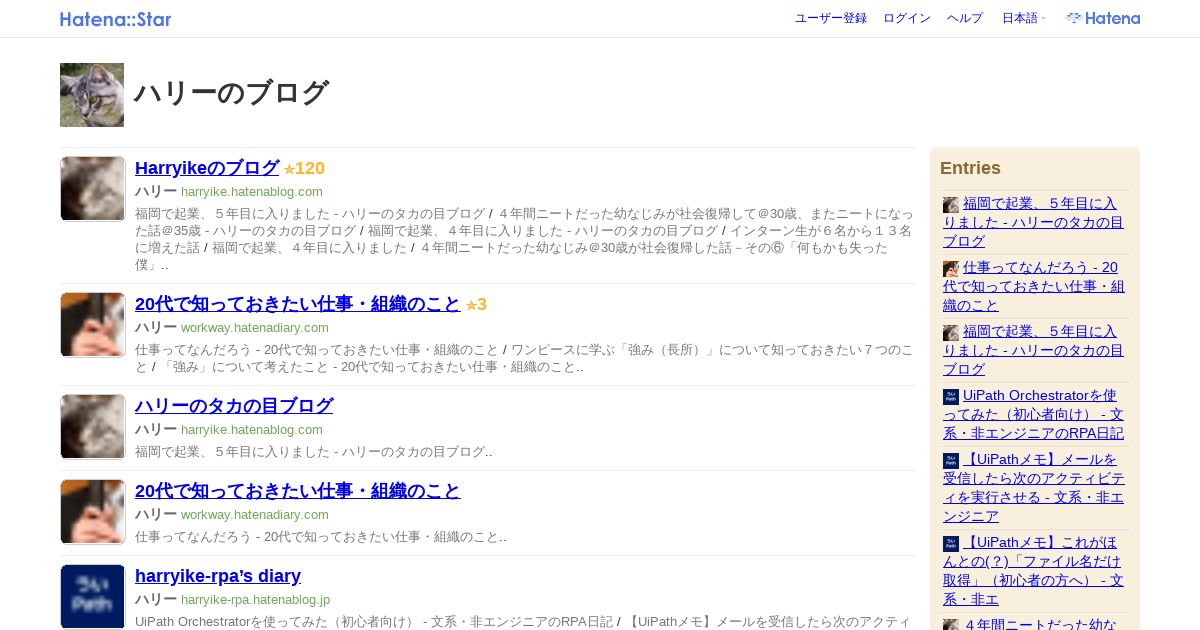Click the favicon of the second sidebar 福岡で起業 entry

(x=951, y=333)
